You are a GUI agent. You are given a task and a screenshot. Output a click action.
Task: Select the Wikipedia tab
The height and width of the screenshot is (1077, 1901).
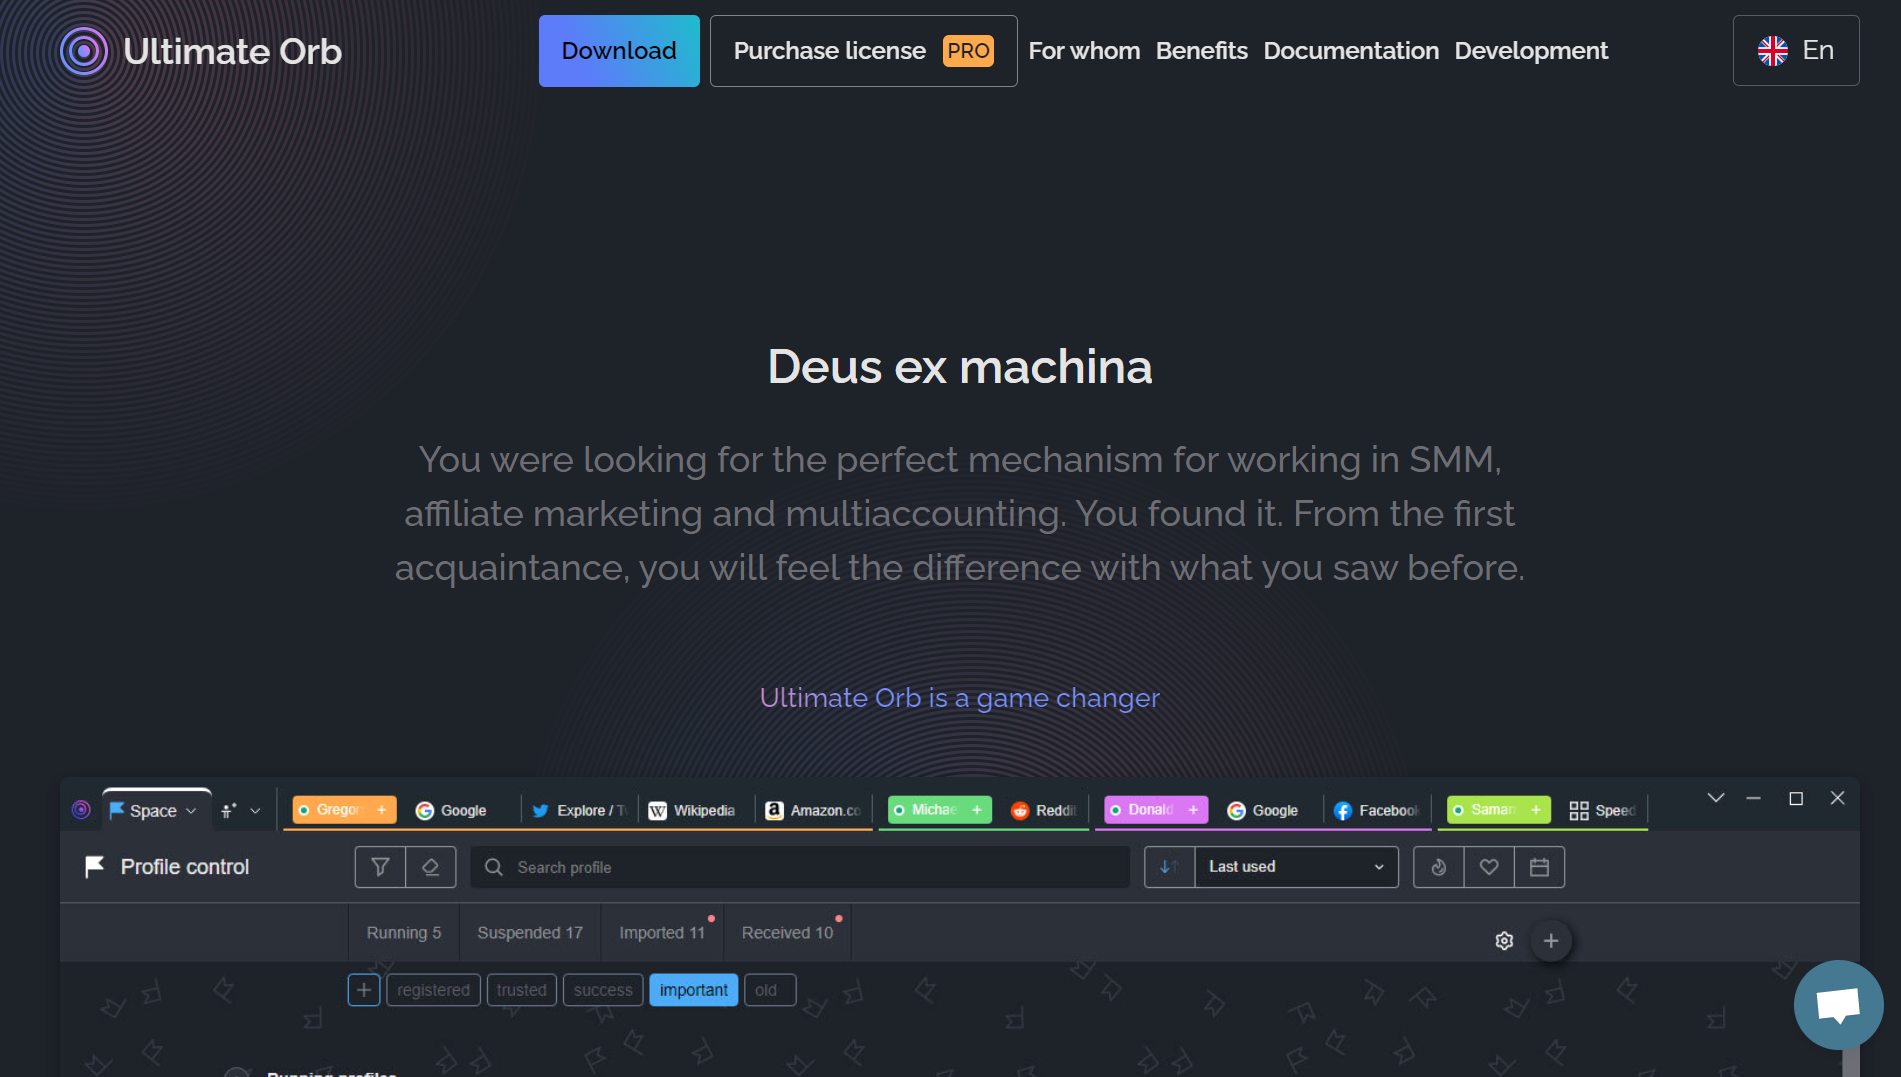[x=692, y=810]
